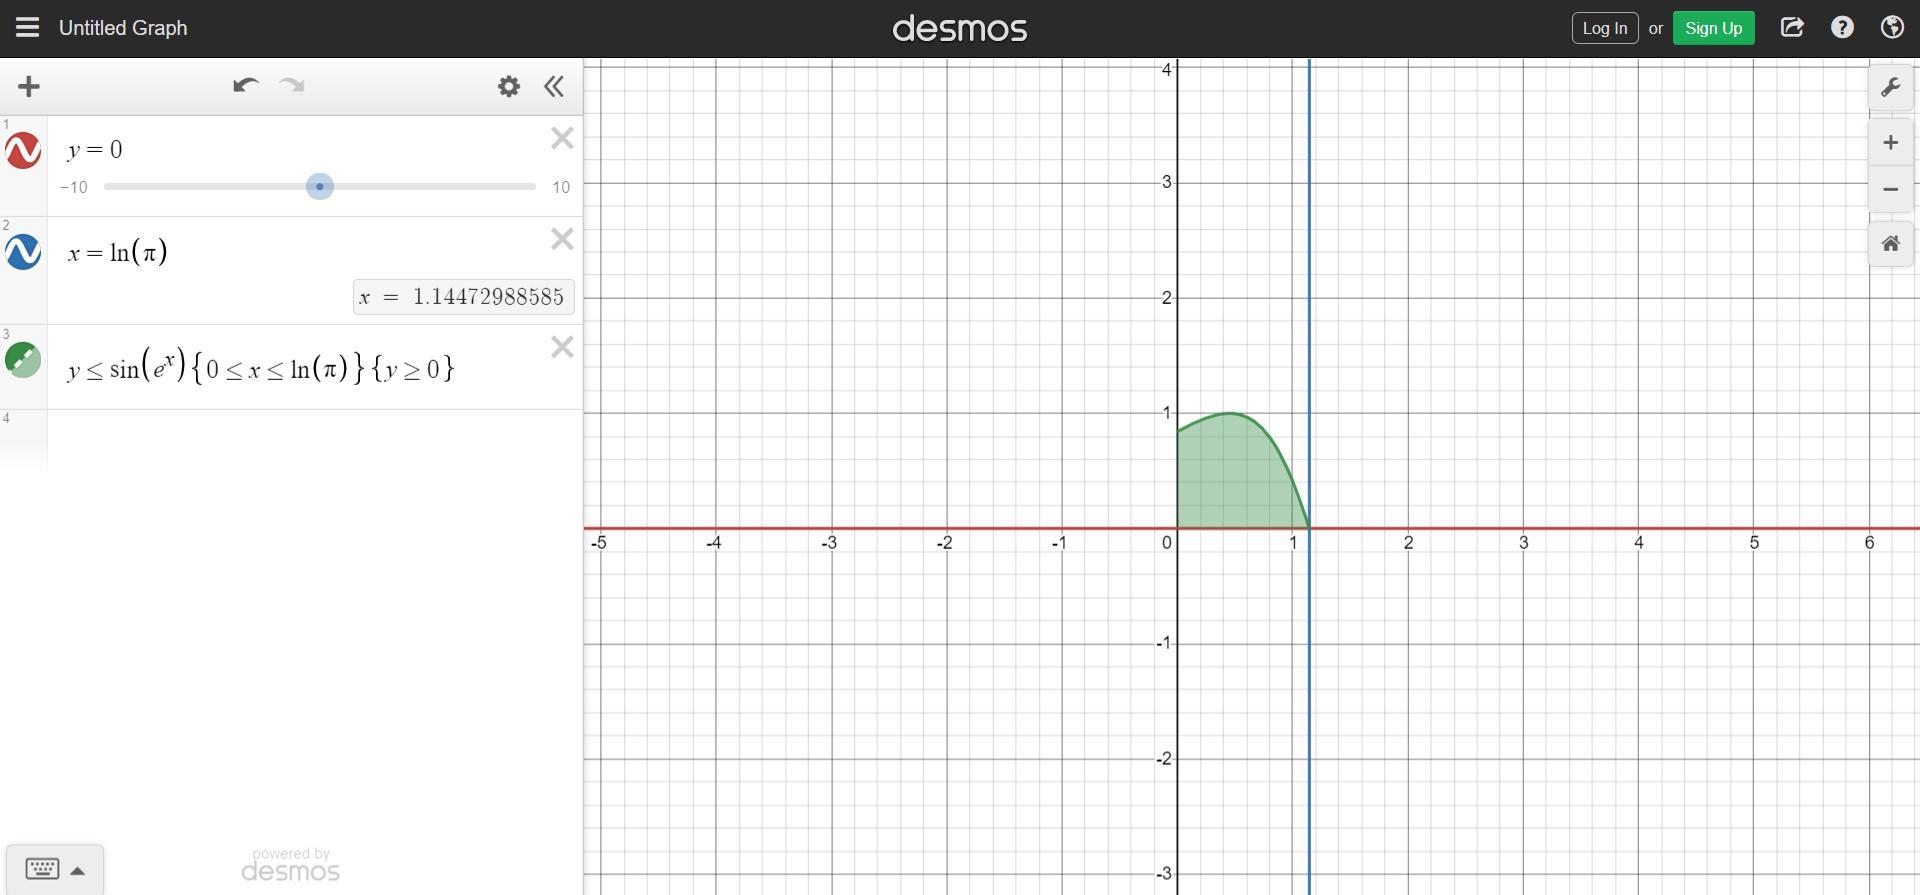Zoom out on the graph
Screen dimensions: 1920x895
[1890, 189]
